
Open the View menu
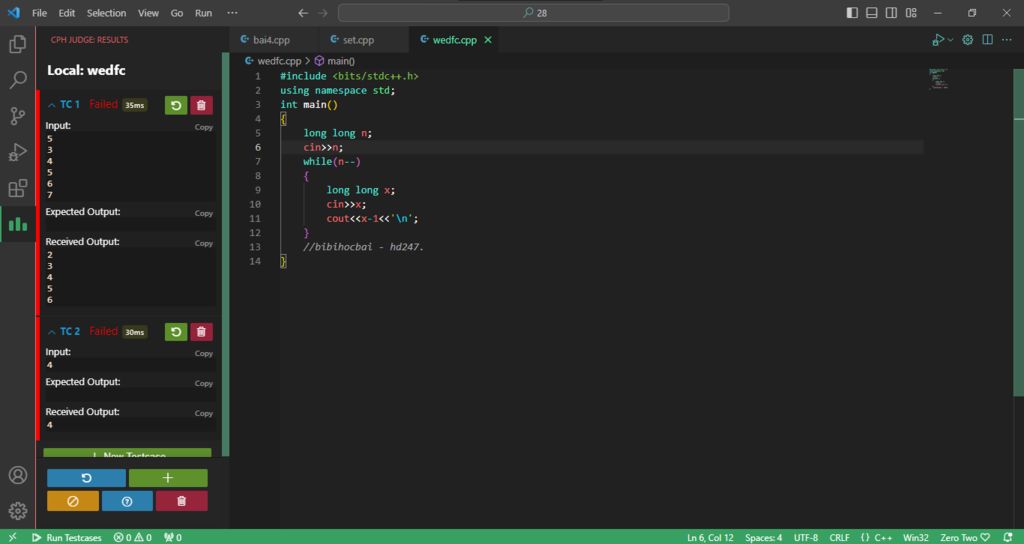point(148,13)
